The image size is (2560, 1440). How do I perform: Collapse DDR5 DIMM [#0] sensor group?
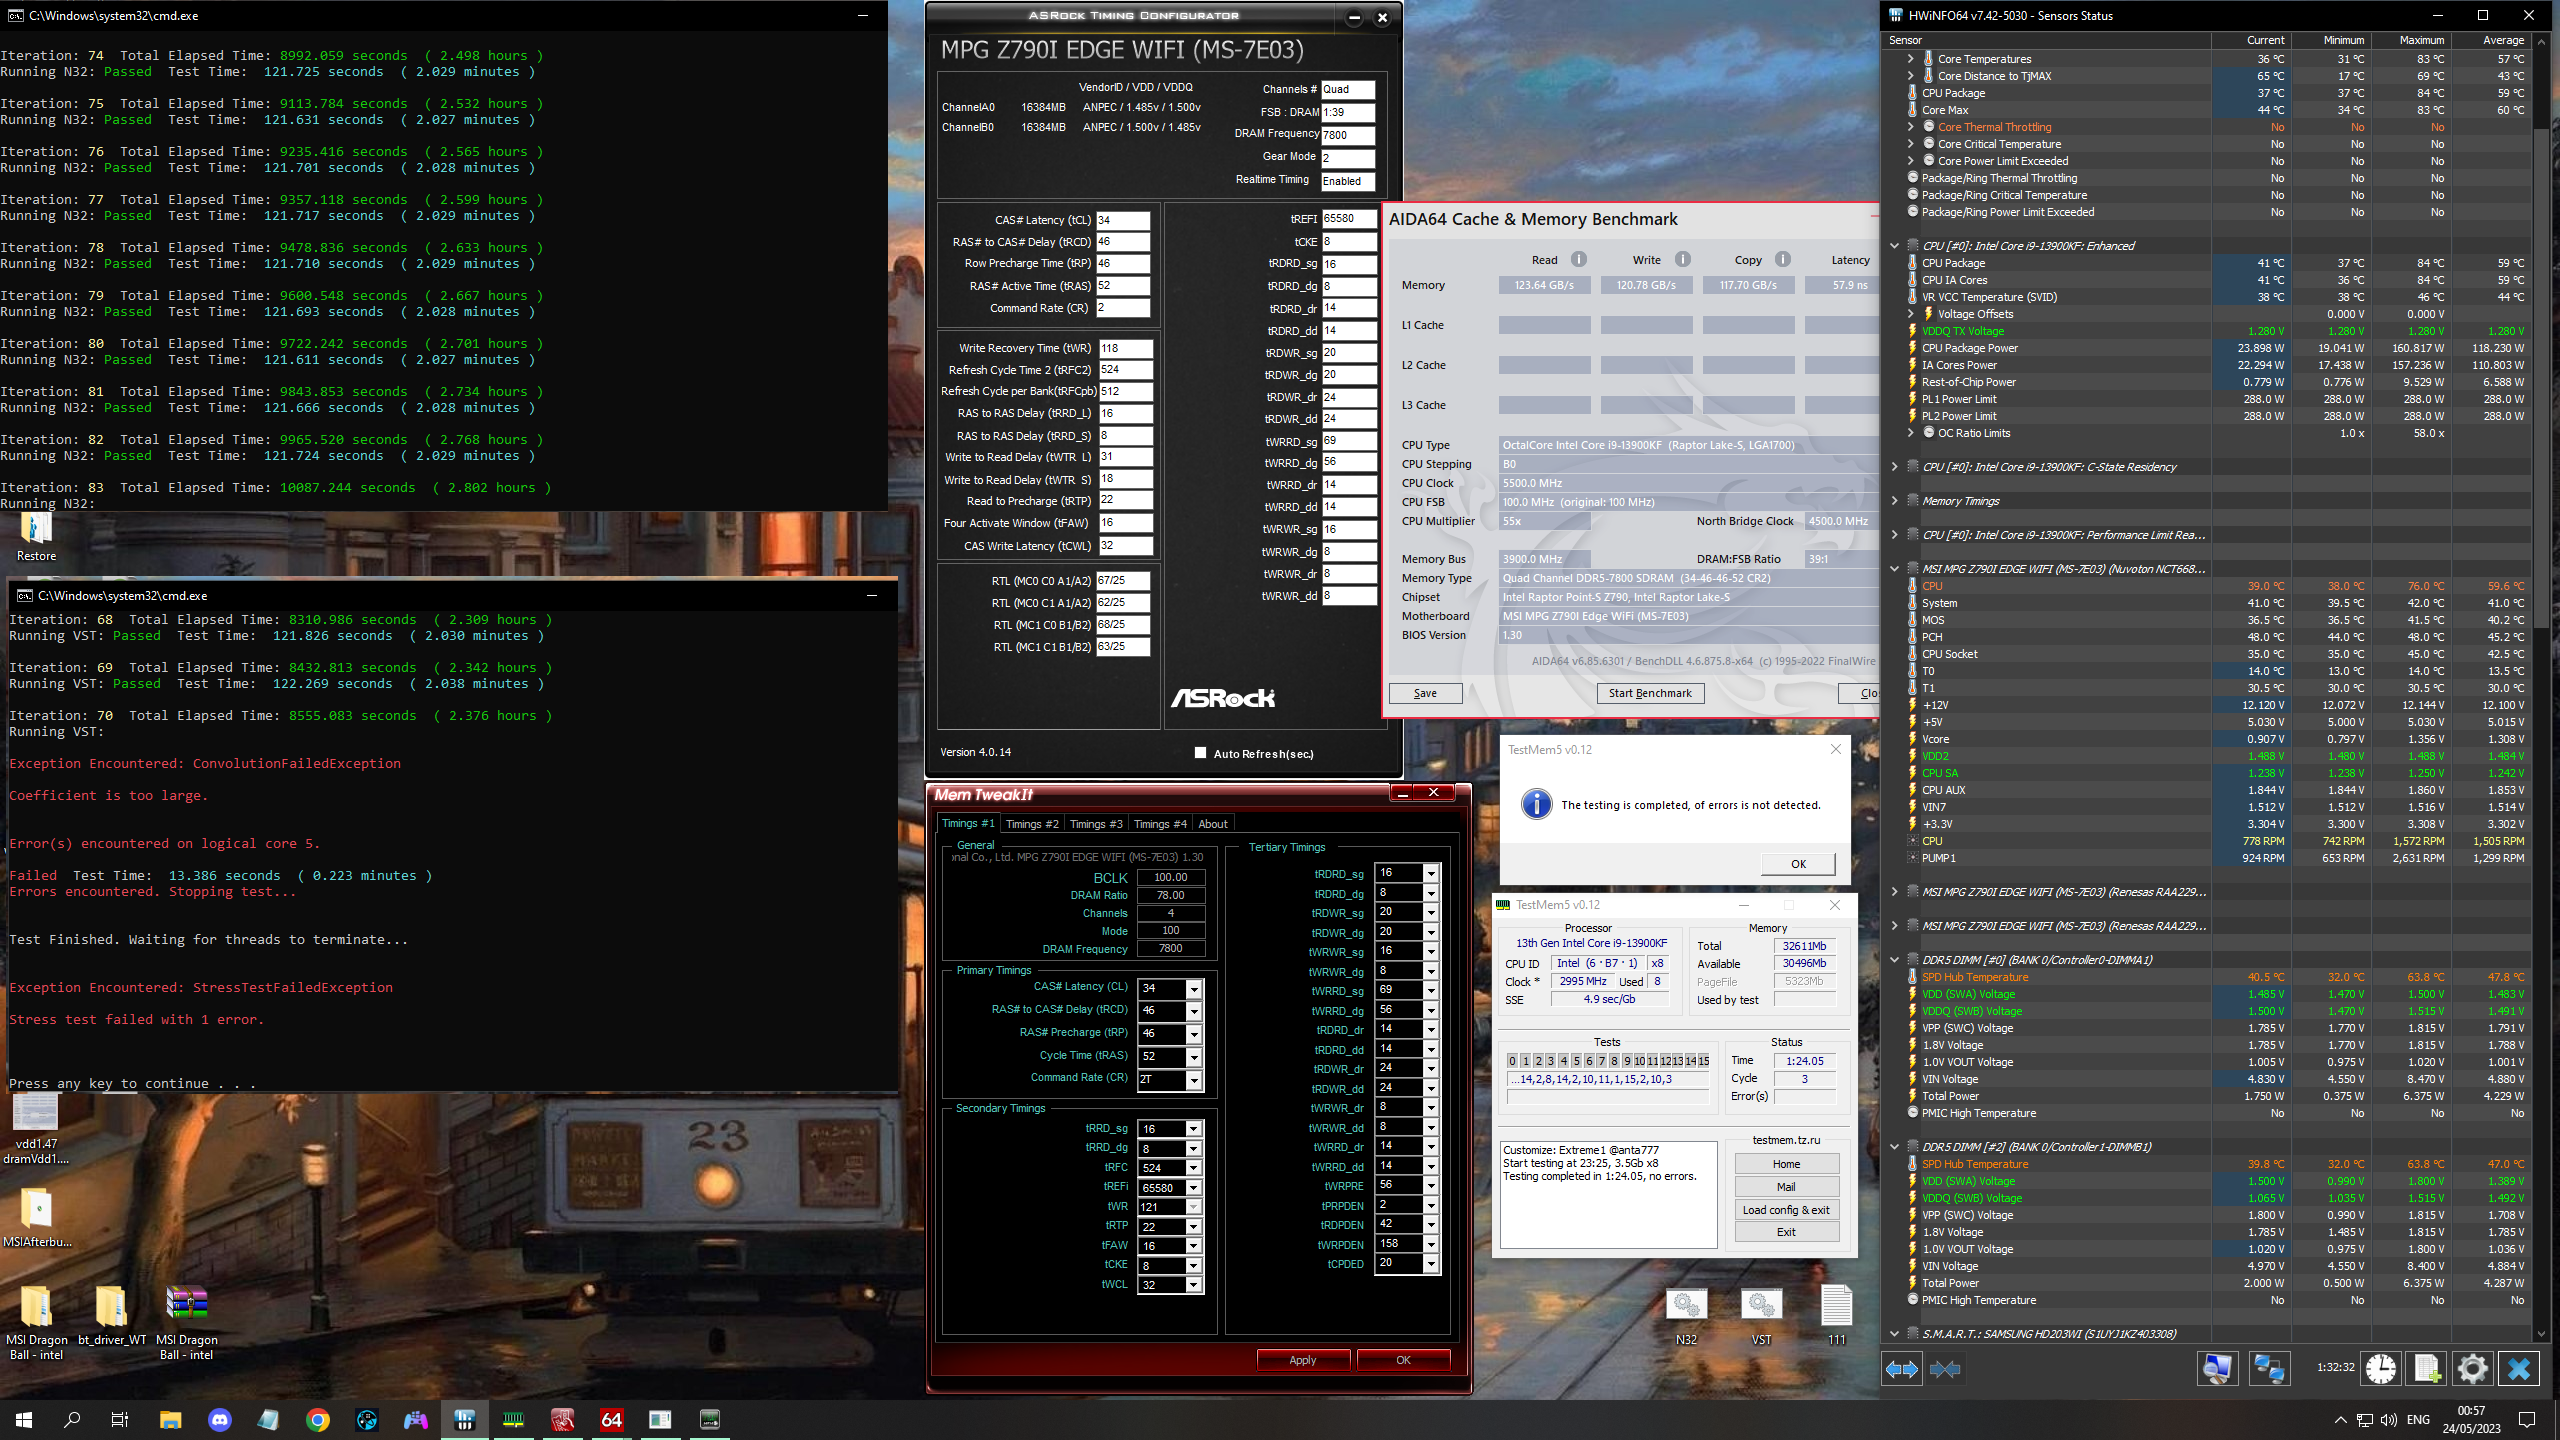(x=1894, y=960)
